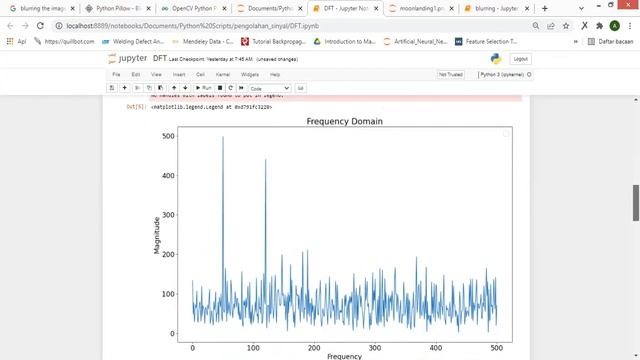The height and width of the screenshot is (360, 640).
Task: Open the Cell menu in Jupyter
Action: 200,75
